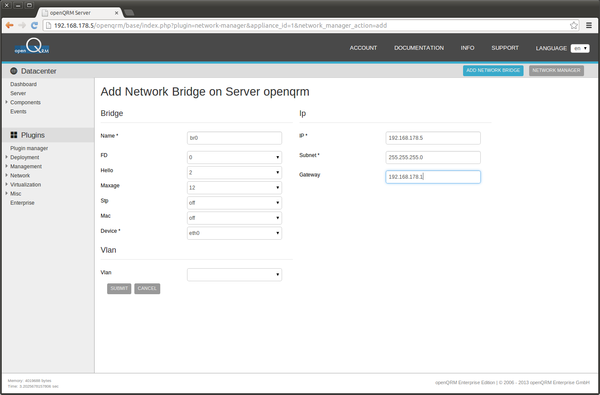
Task: Open the Account menu
Action: click(x=363, y=48)
